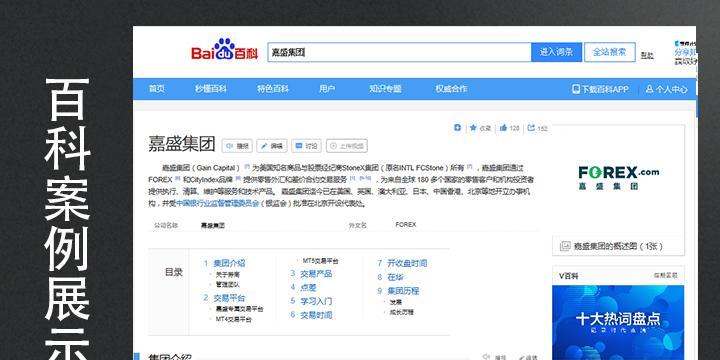This screenshot has width=720, height=360.
Task: Jump to subsection MT4交易平台
Action: click(234, 319)
